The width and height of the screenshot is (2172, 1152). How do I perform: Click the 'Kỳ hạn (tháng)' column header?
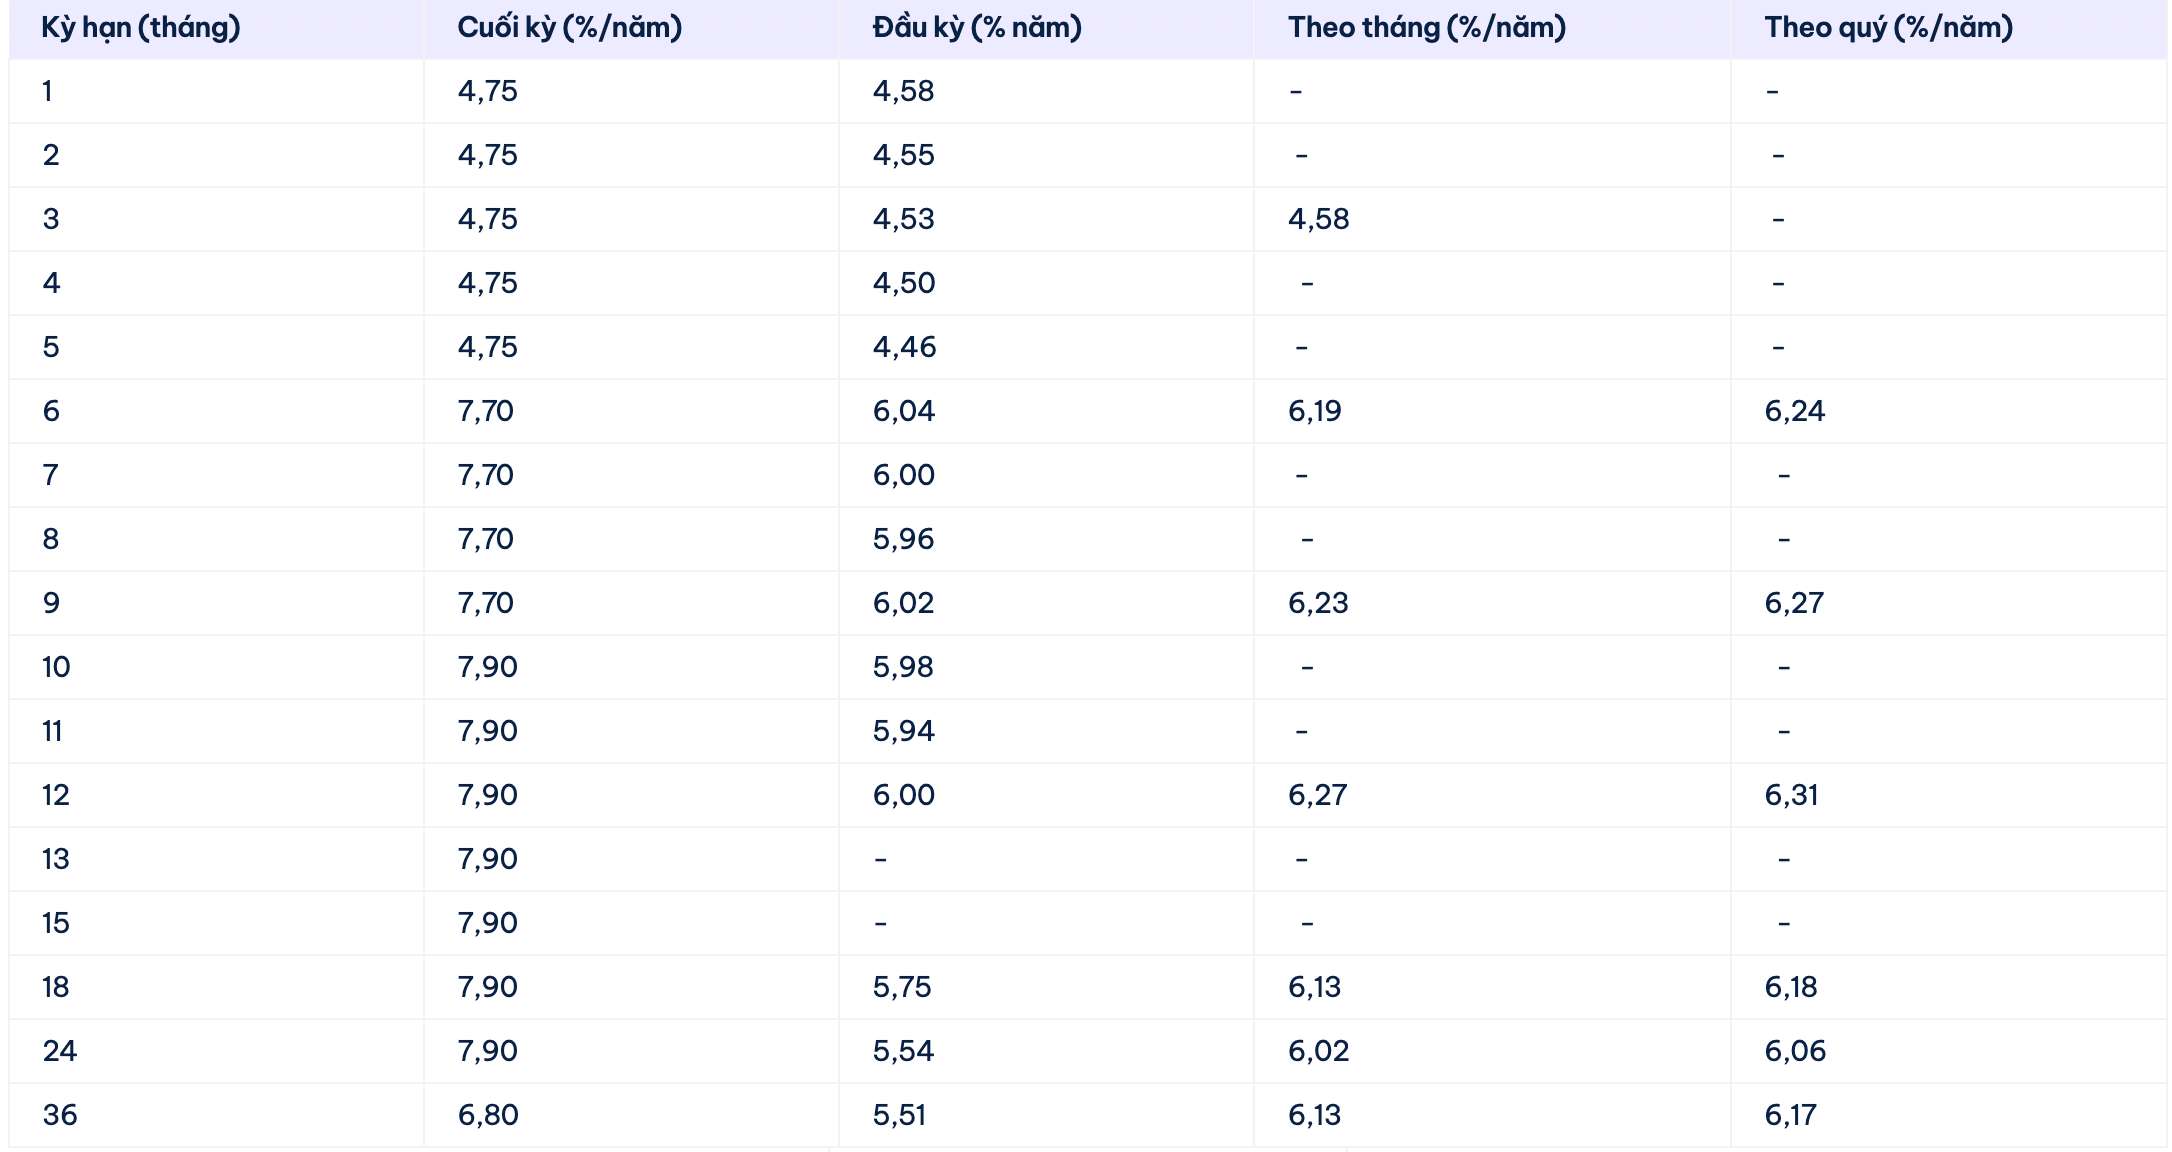pos(141,28)
